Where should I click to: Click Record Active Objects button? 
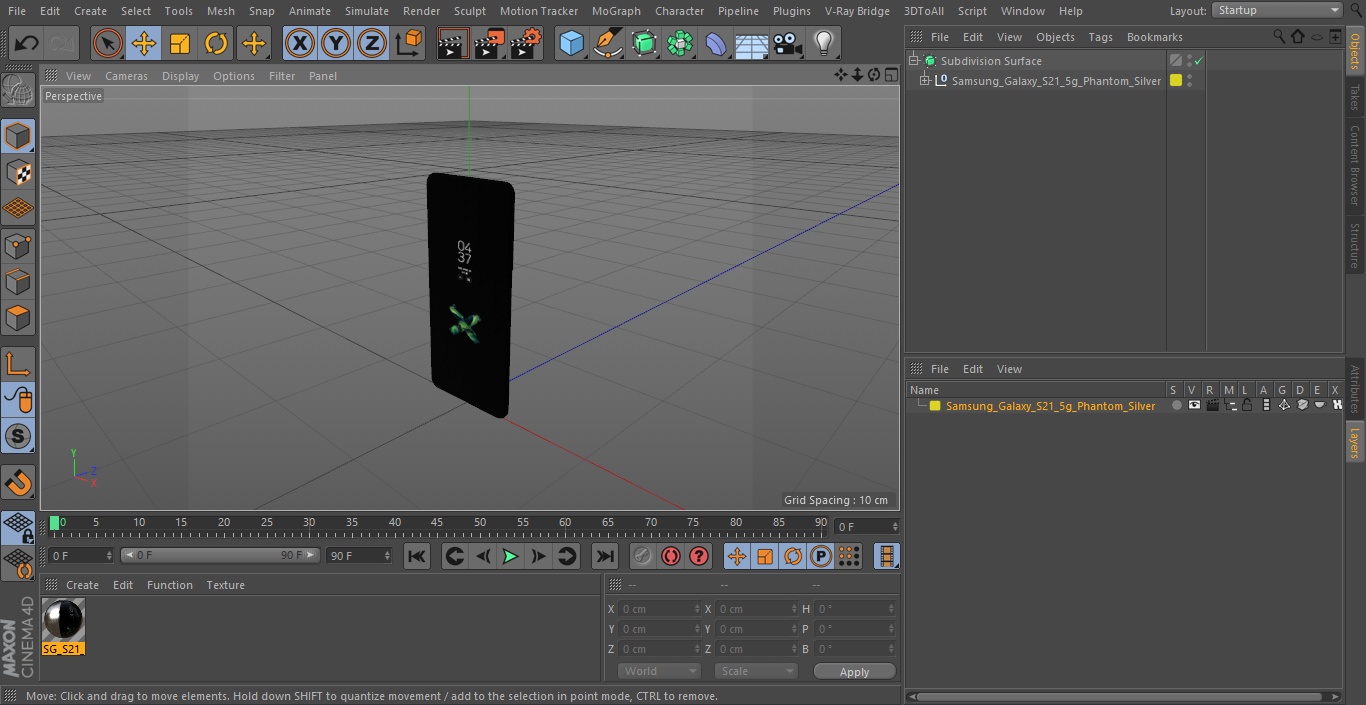click(643, 556)
